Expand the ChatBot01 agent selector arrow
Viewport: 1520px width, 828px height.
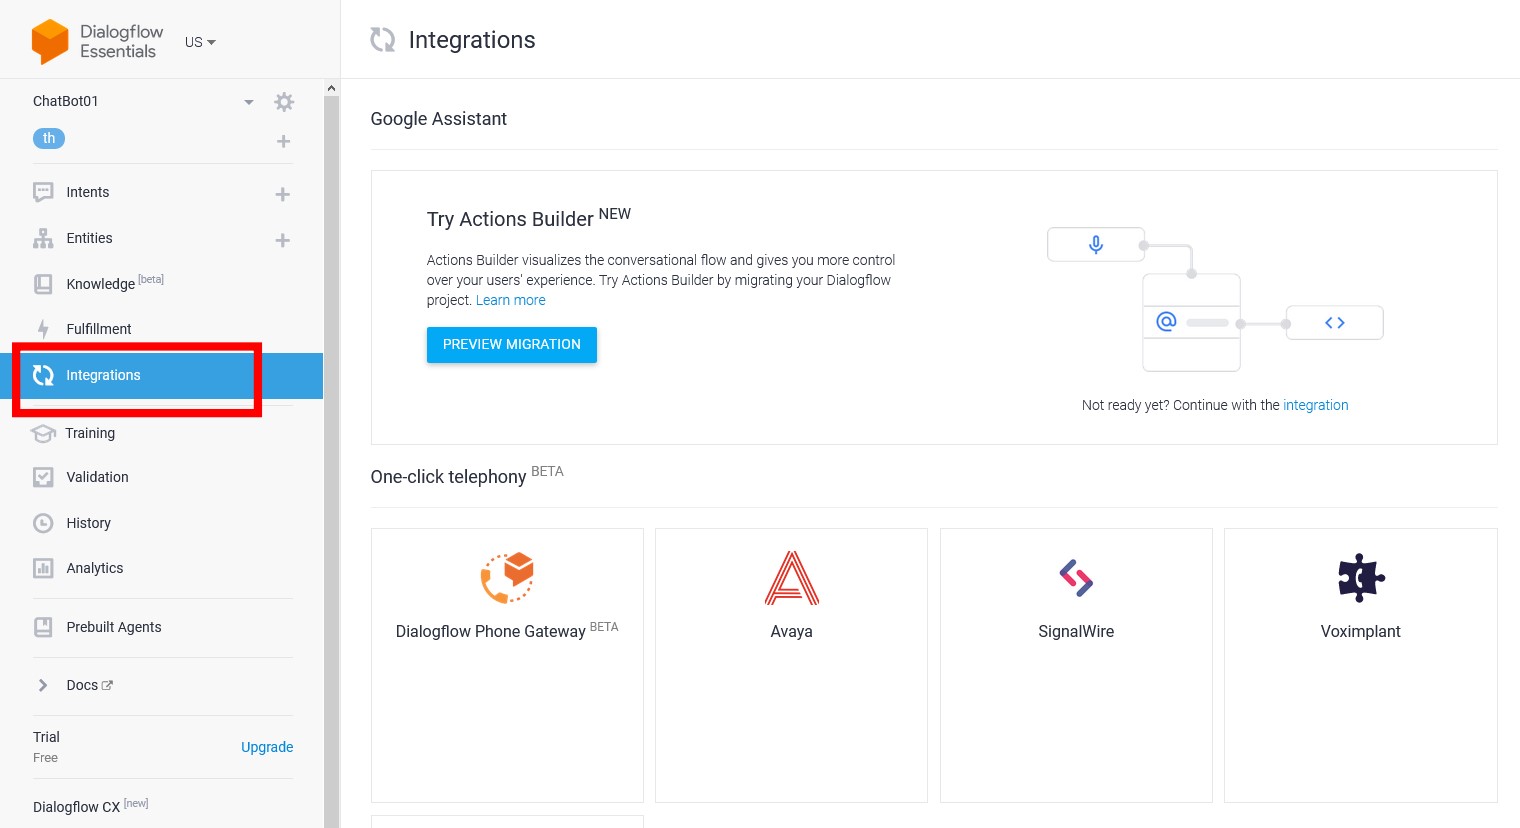tap(249, 102)
